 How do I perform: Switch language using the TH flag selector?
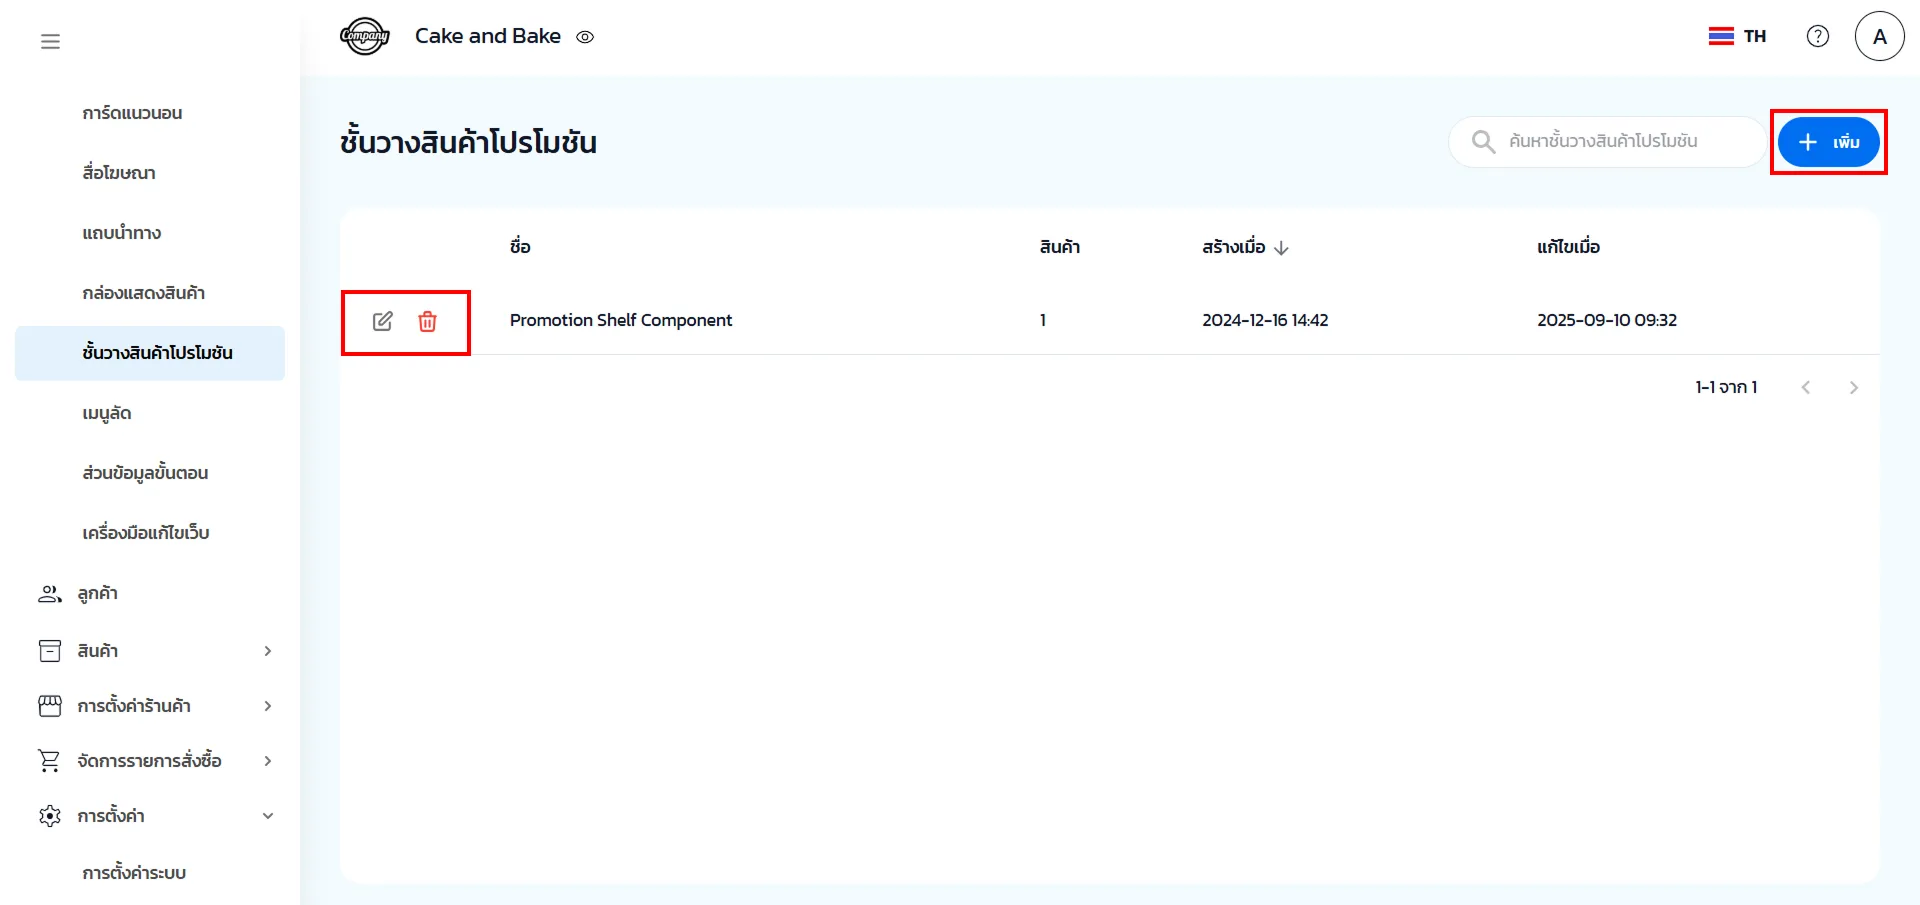click(x=1737, y=36)
